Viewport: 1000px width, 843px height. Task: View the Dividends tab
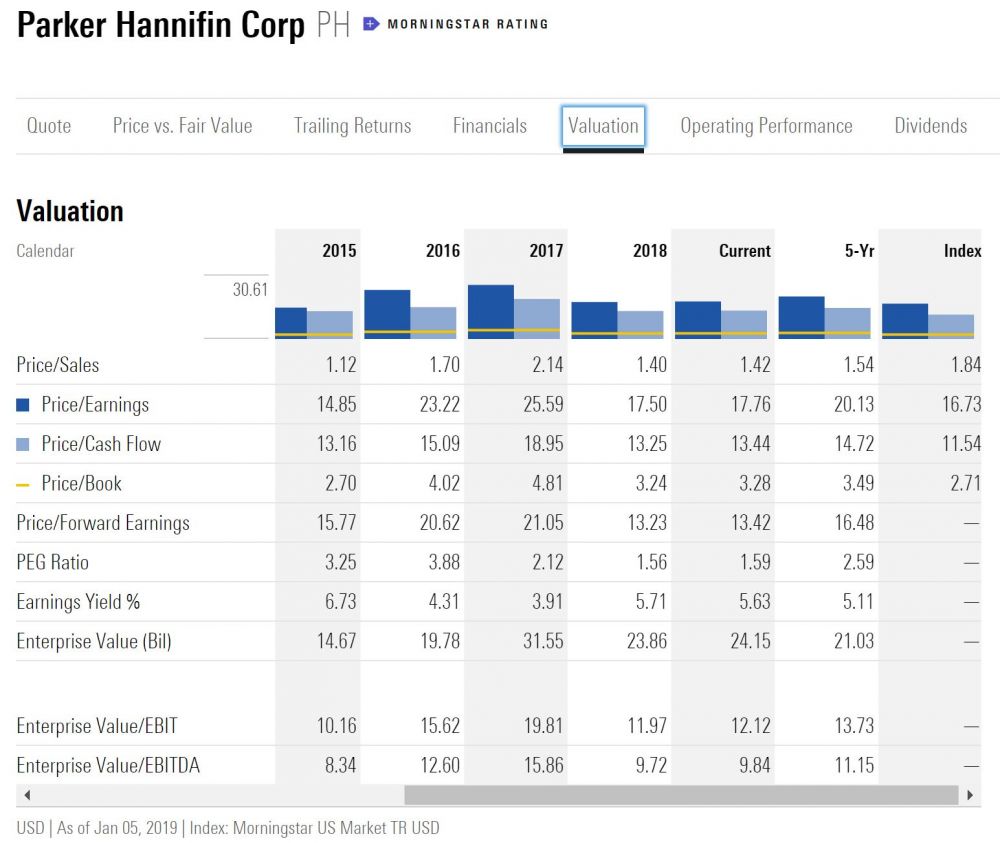(930, 126)
